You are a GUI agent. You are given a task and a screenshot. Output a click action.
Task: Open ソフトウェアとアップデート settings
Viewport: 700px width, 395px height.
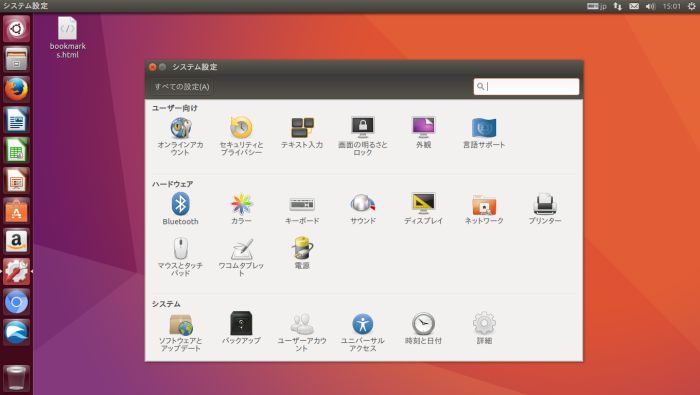[x=180, y=332]
